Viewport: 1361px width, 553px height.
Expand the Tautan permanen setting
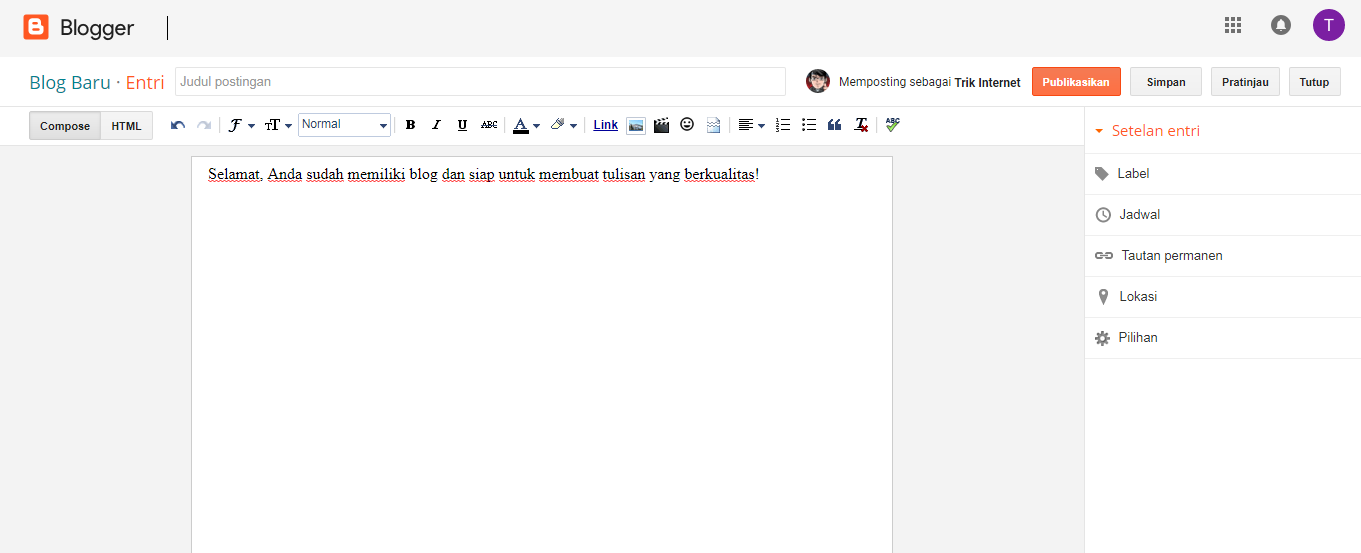[x=1222, y=256]
